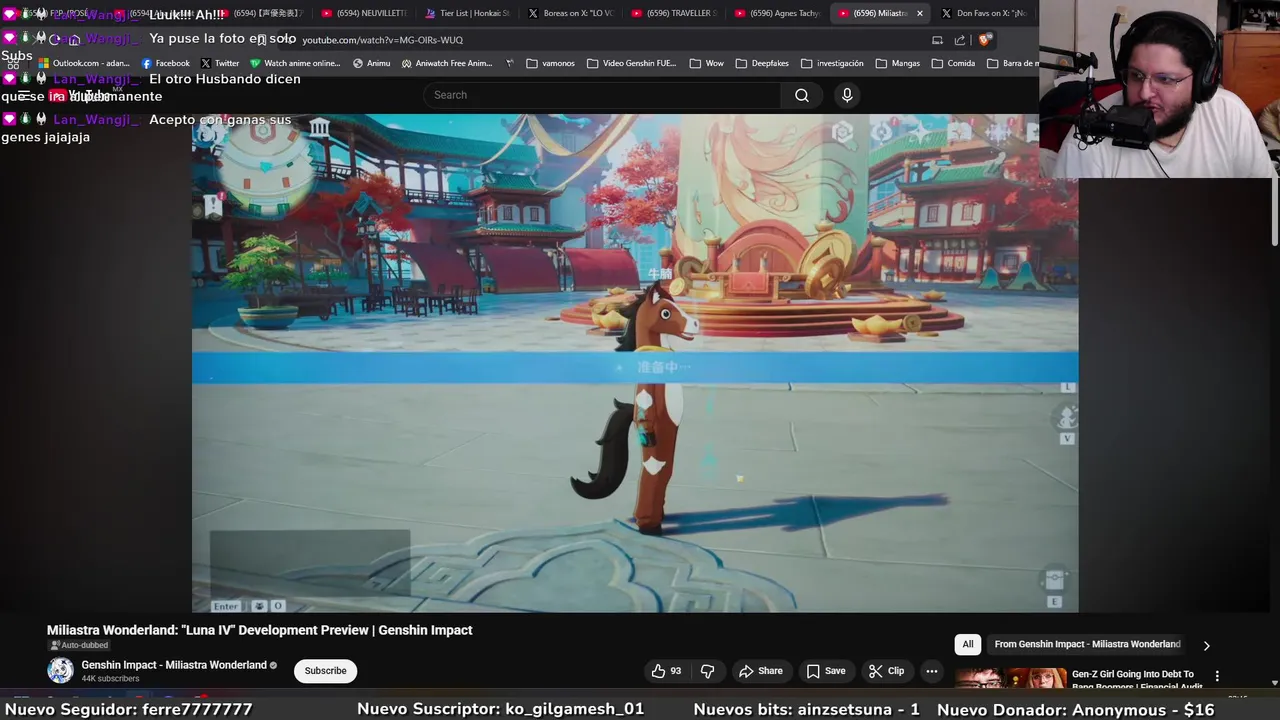Select the From Genshin Impact - Miliastra Wonderland chip
Image resolution: width=1280 pixels, height=720 pixels.
pos(1087,645)
